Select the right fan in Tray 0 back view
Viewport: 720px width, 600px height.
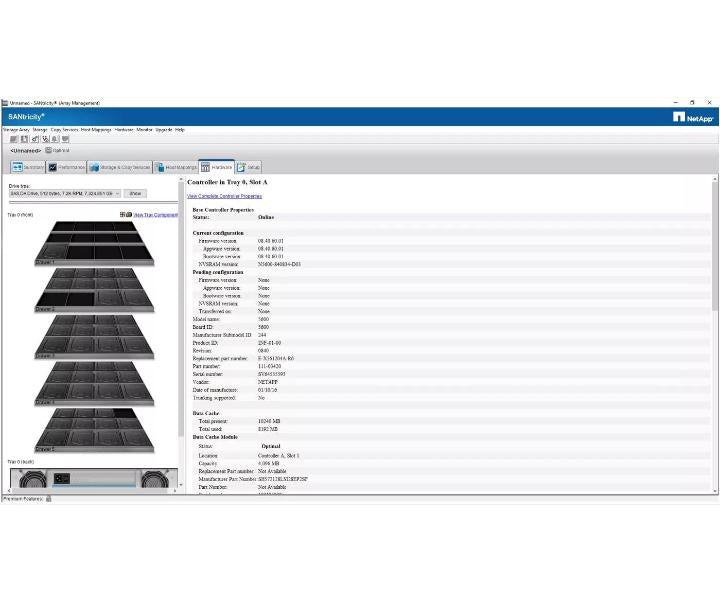155,479
